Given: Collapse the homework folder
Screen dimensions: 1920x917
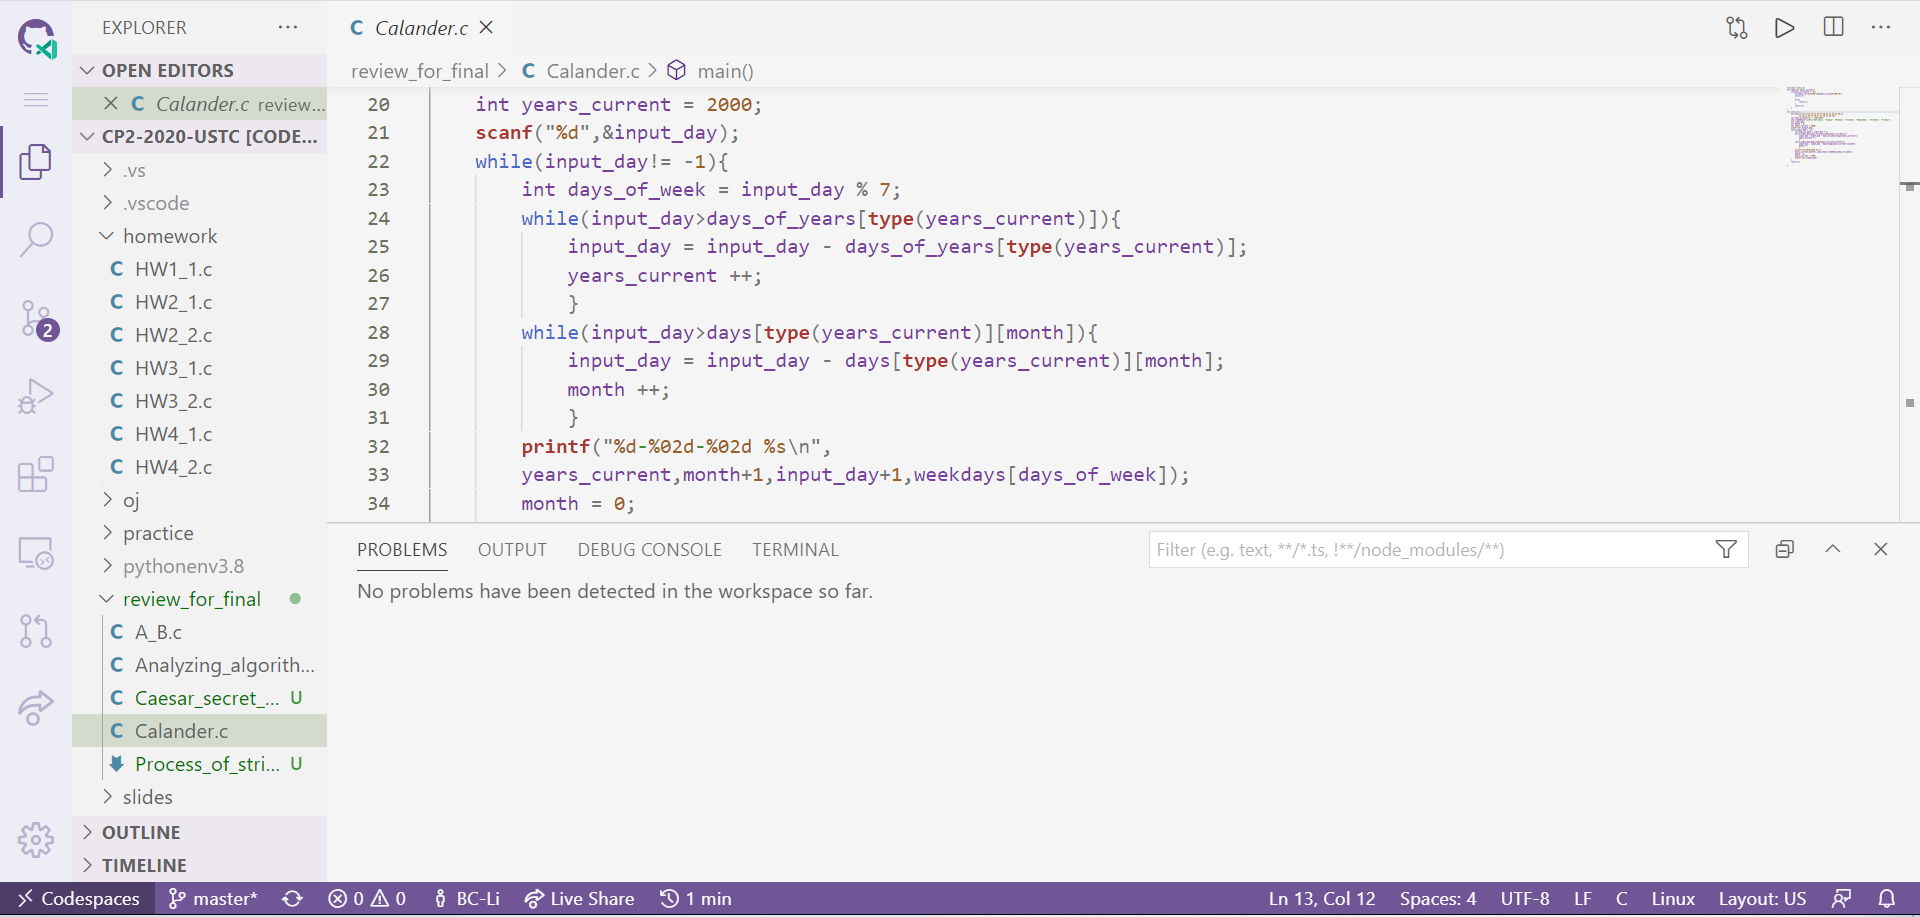Looking at the screenshot, I should point(200,236).
